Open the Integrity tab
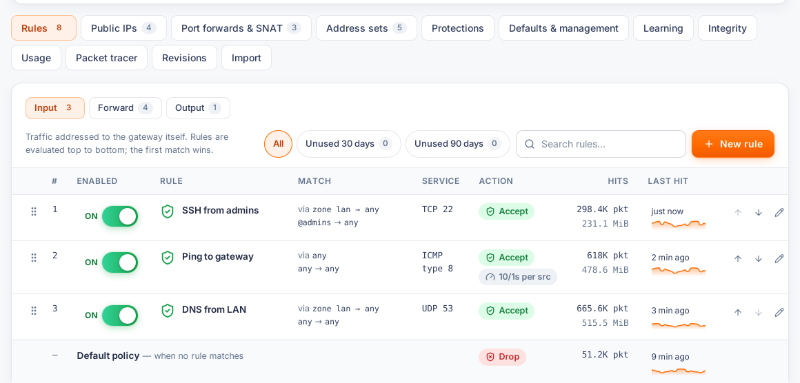 [x=728, y=28]
